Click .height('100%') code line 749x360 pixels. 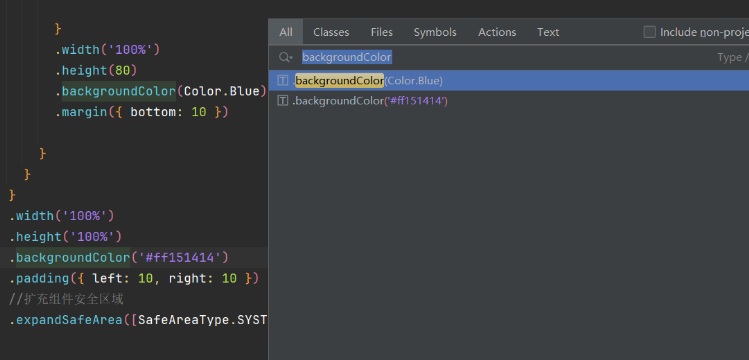(65, 237)
